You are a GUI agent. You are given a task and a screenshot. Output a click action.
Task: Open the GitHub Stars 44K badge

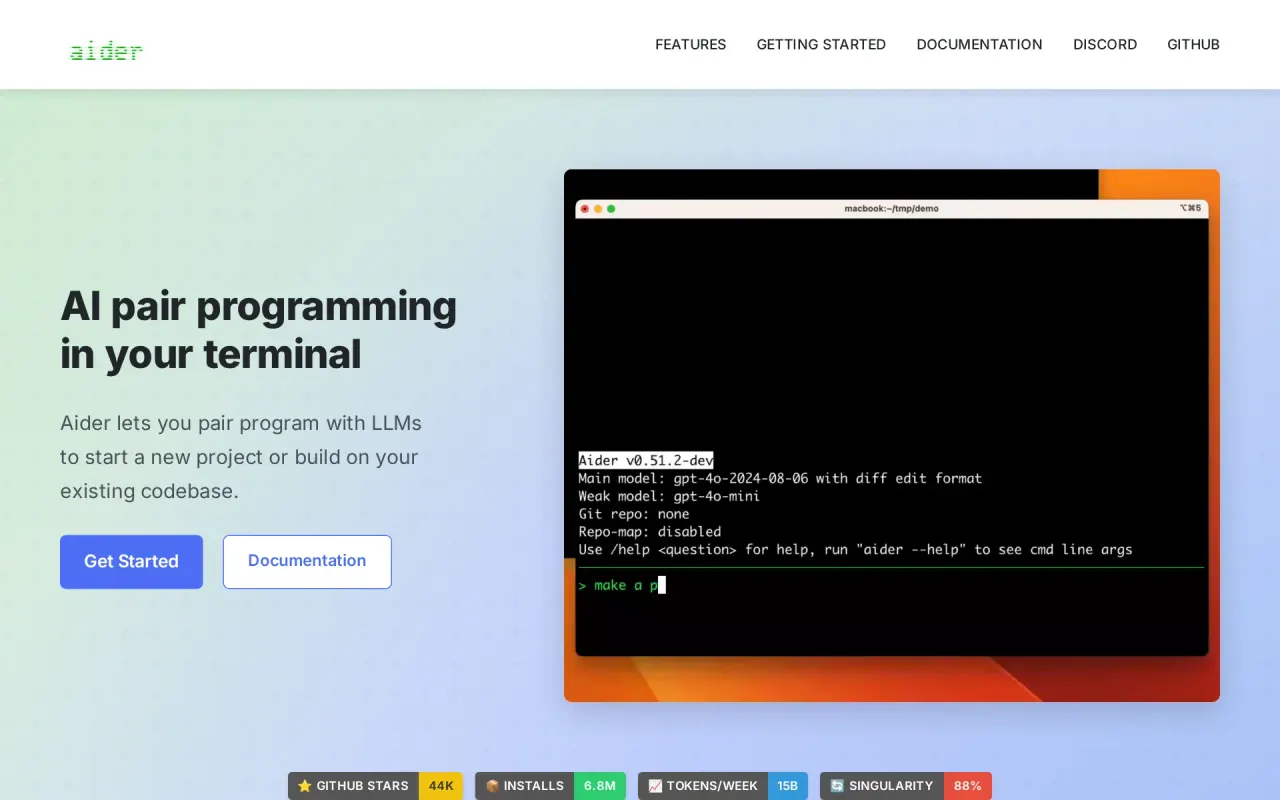(375, 786)
